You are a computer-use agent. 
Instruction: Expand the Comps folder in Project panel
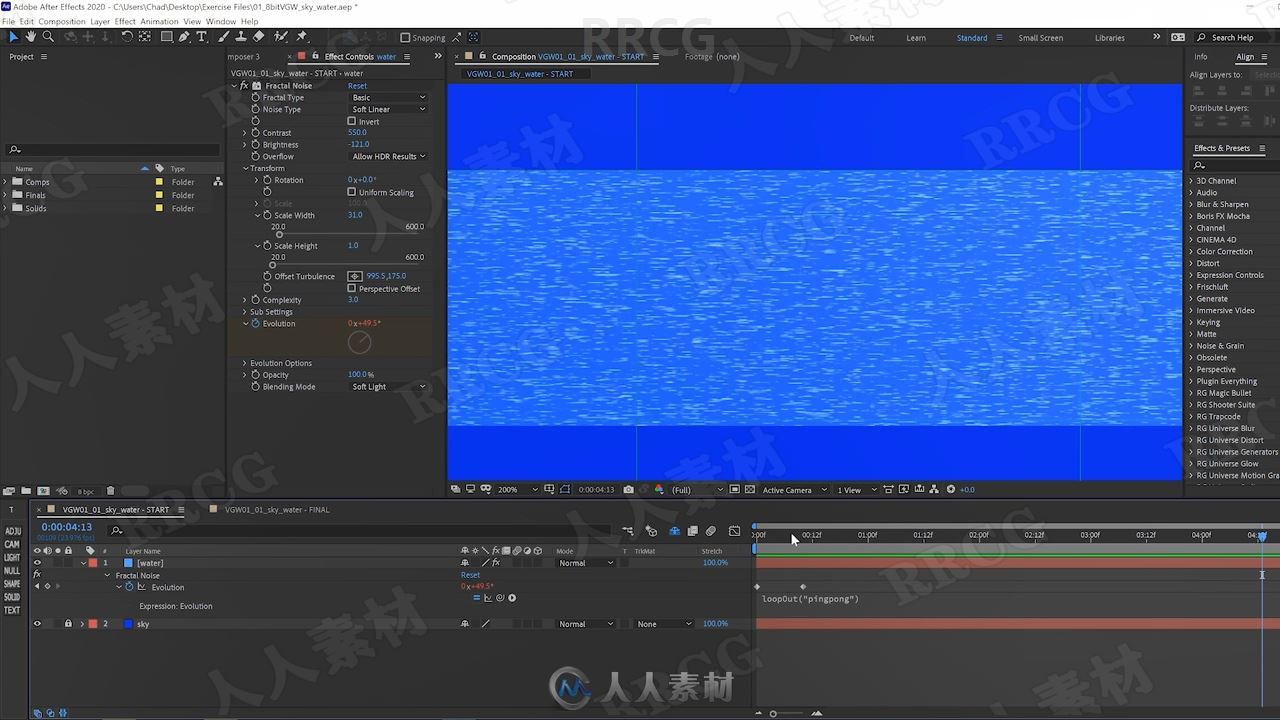tap(6, 182)
